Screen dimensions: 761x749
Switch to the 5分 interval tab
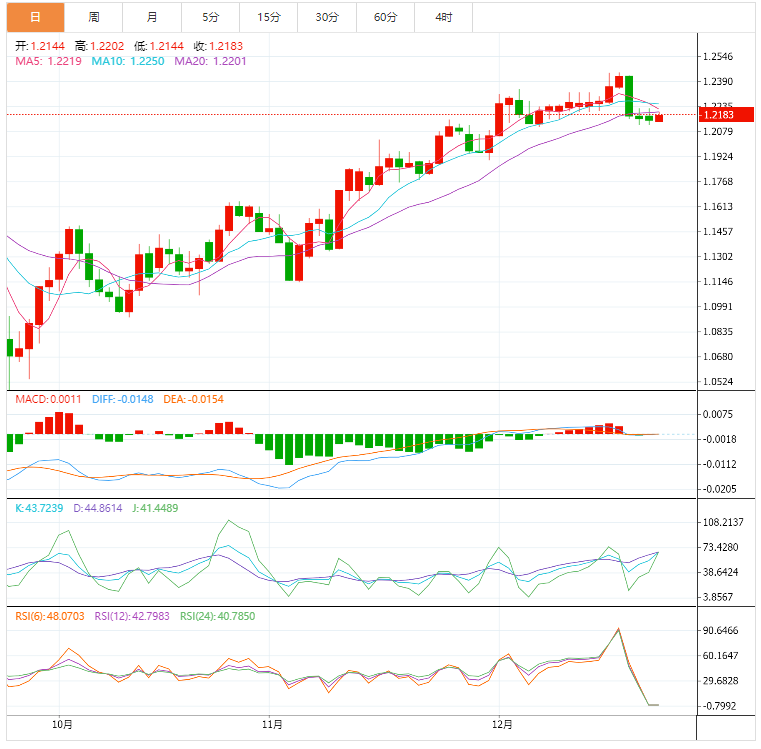pyautogui.click(x=210, y=17)
